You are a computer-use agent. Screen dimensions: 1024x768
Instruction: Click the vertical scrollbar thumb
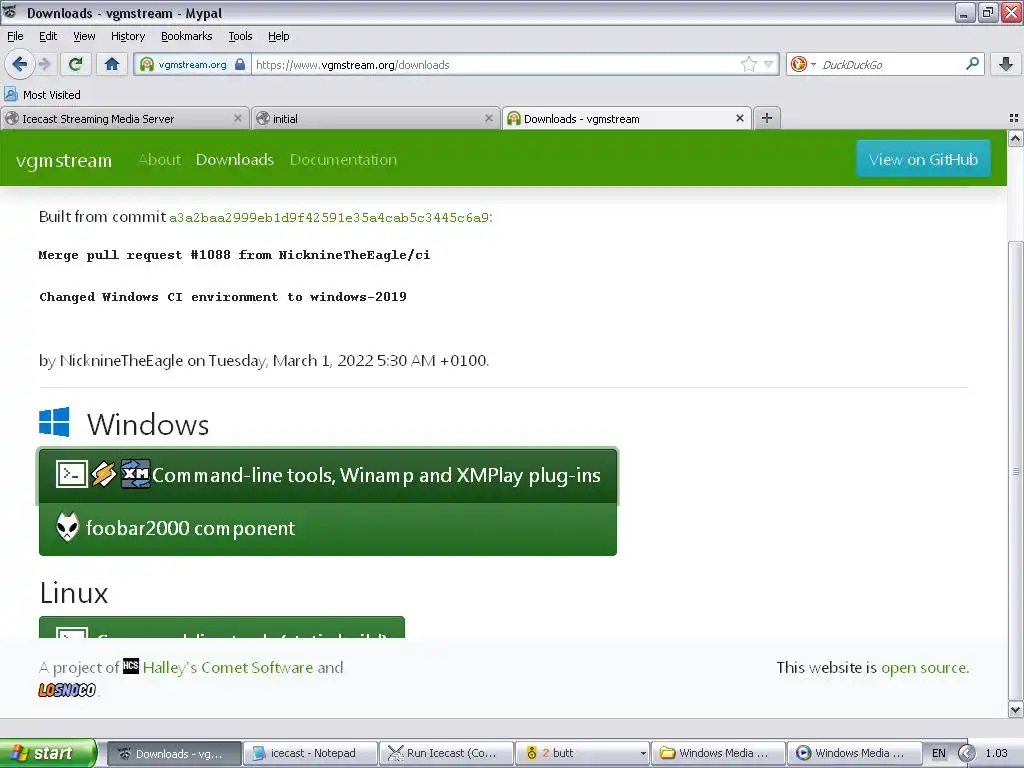point(1015,470)
